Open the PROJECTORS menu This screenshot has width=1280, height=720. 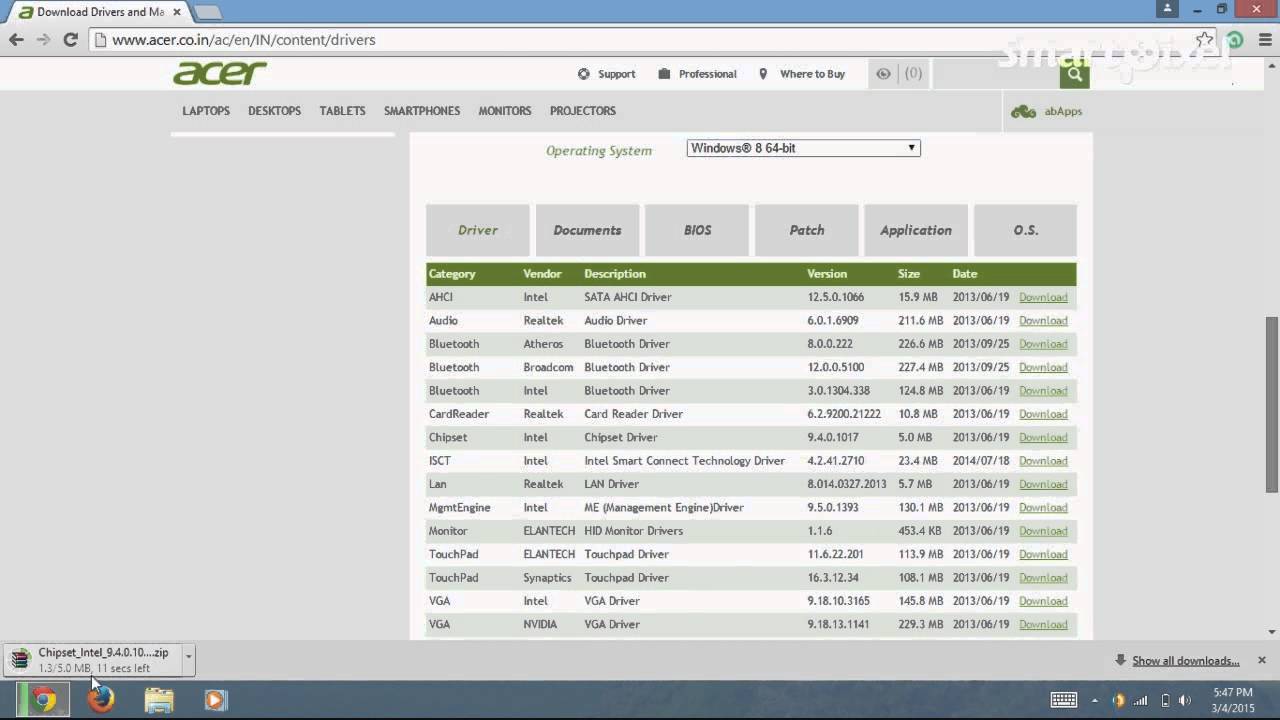583,111
